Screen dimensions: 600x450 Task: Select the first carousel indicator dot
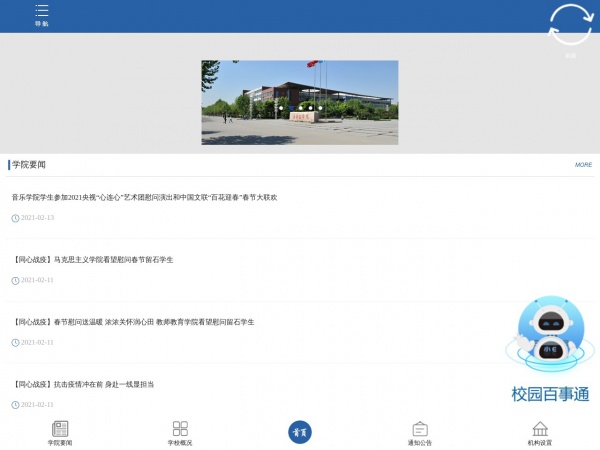coord(280,107)
